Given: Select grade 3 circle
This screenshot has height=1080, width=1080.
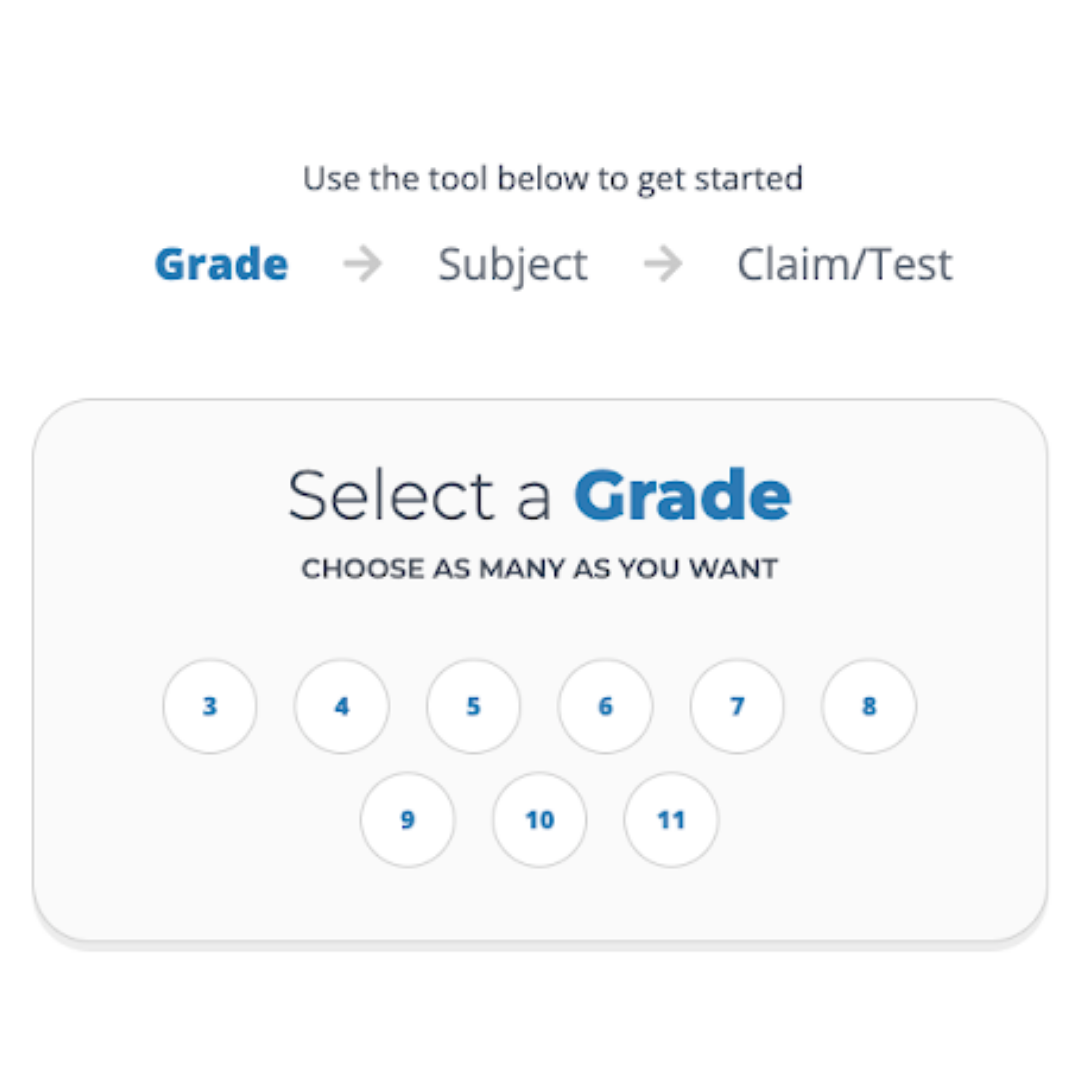Looking at the screenshot, I should [210, 707].
